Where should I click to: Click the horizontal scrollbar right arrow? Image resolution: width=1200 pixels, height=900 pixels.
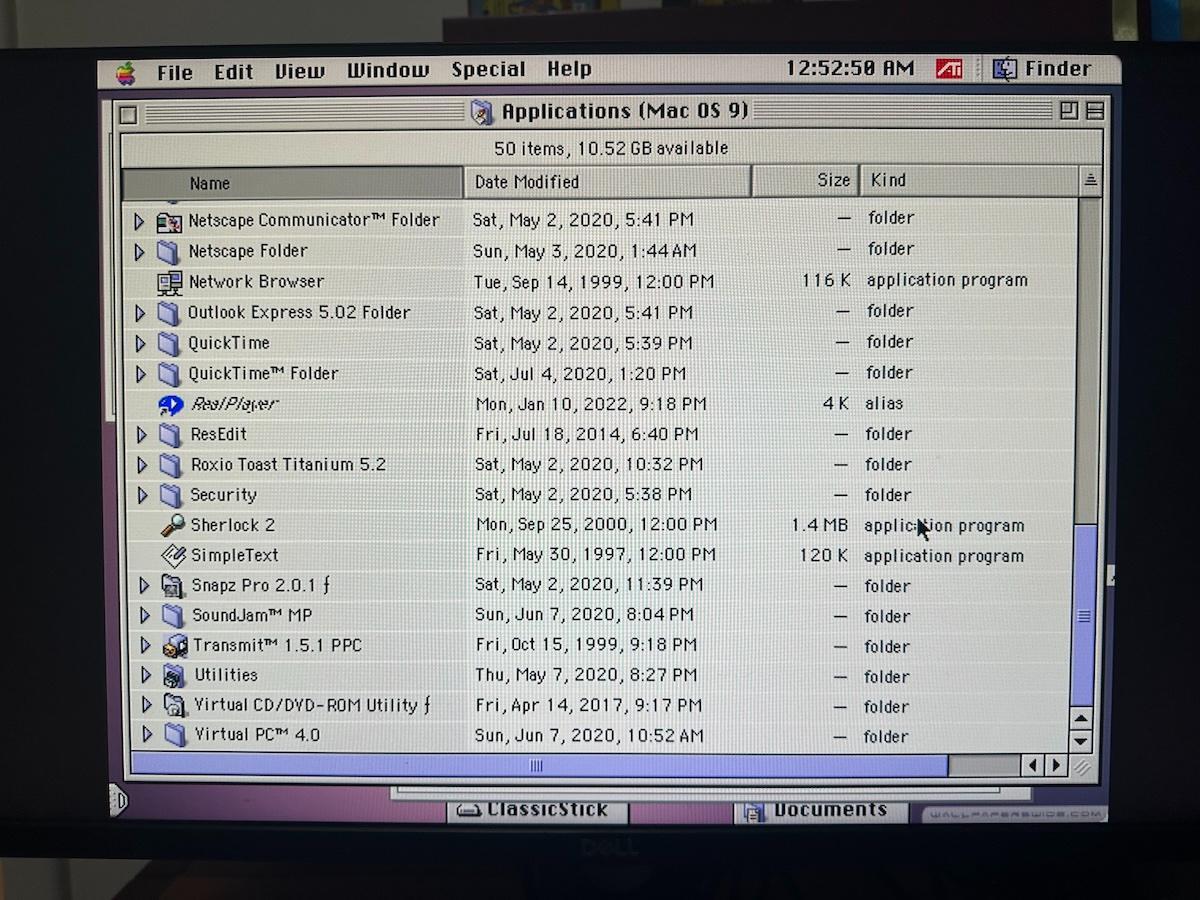point(1056,766)
